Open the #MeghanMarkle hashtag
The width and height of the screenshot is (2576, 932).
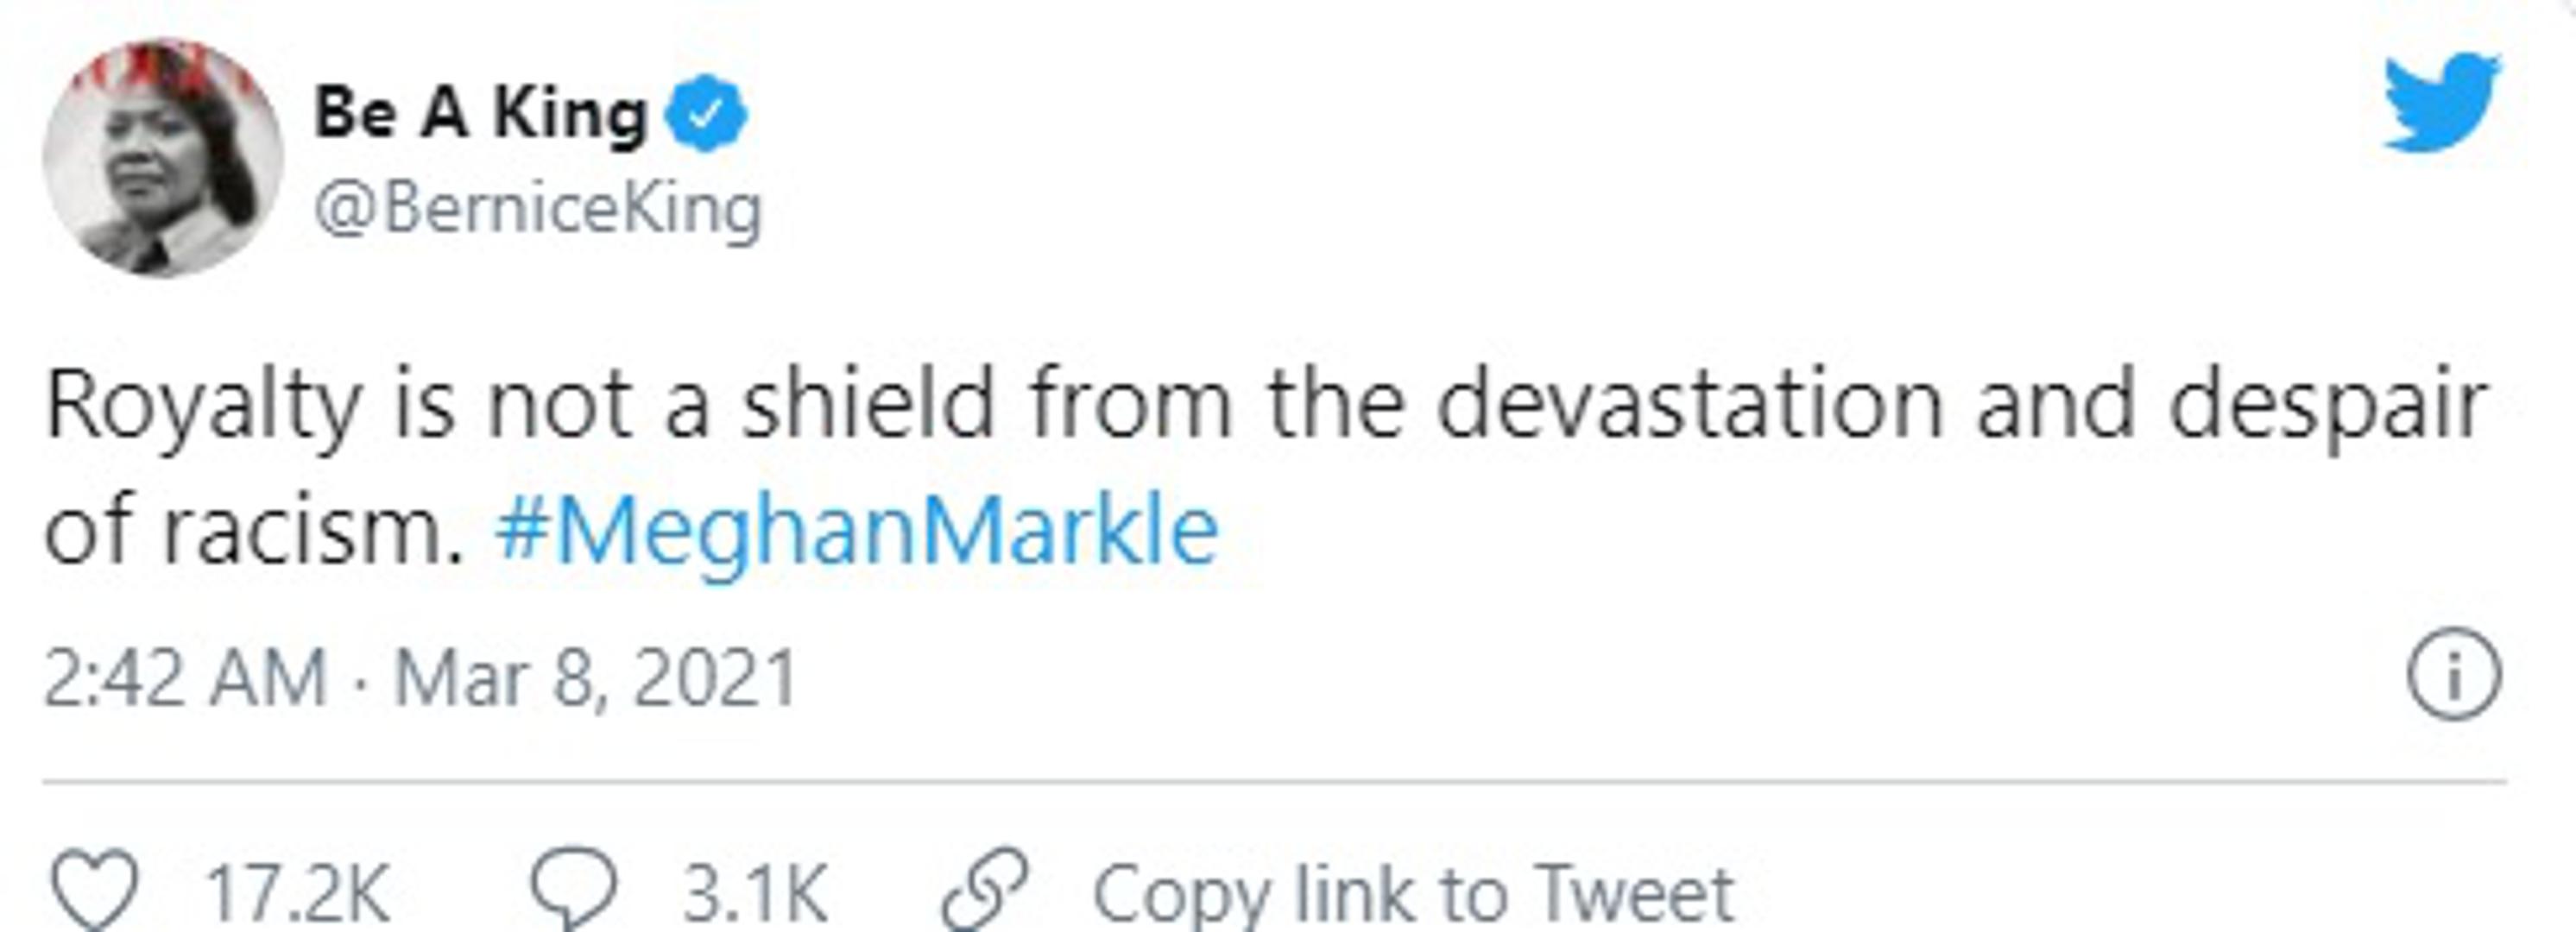(857, 528)
